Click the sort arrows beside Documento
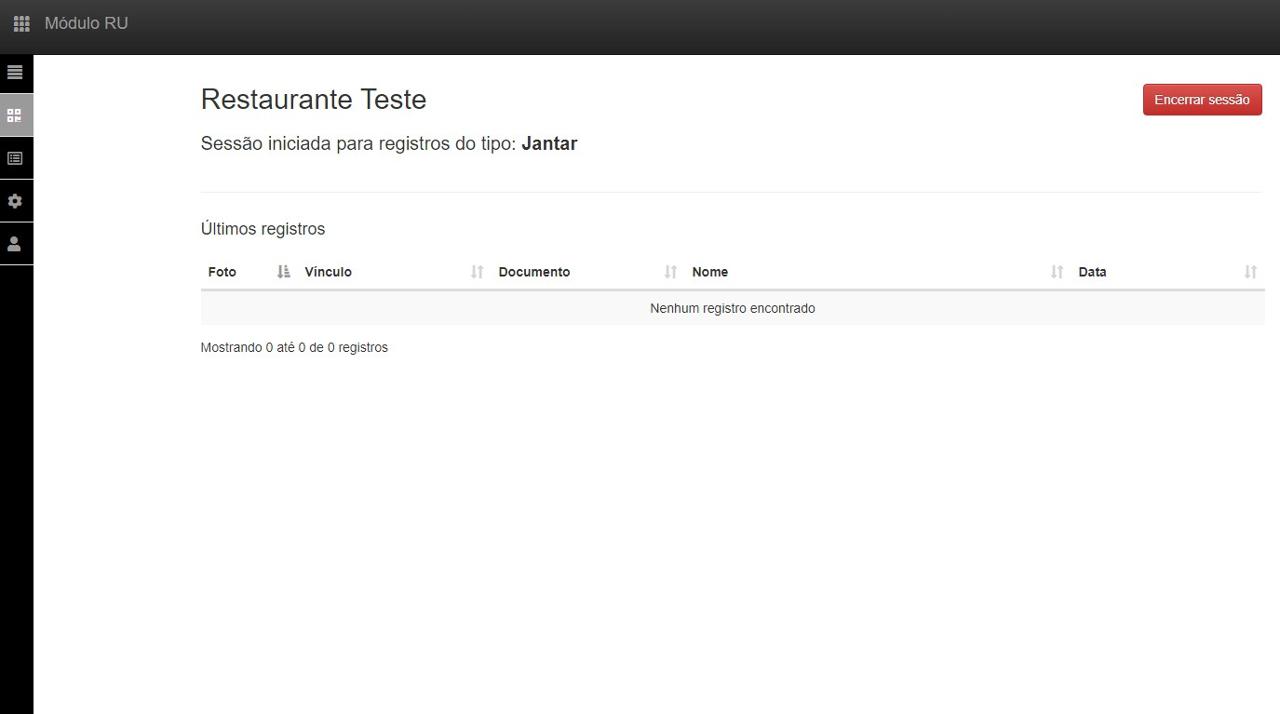Screen dimensions: 1280x714 coord(670,272)
